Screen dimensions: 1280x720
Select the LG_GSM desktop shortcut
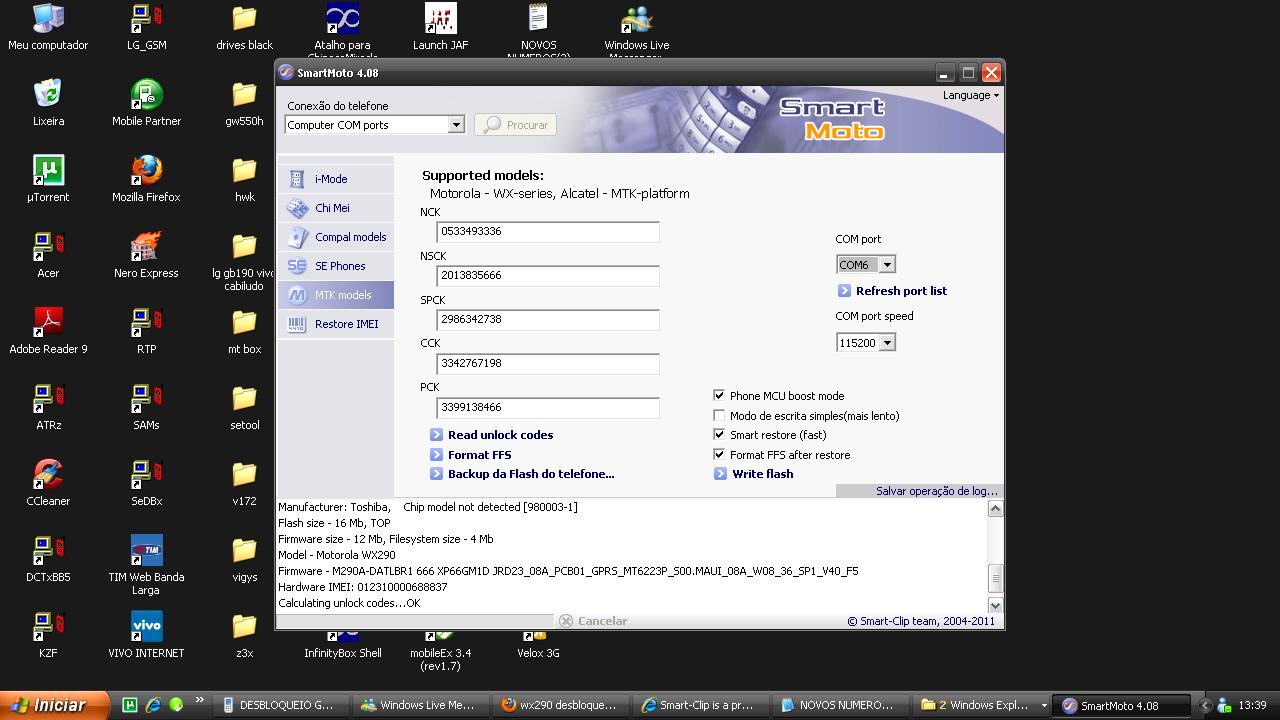pos(147,27)
